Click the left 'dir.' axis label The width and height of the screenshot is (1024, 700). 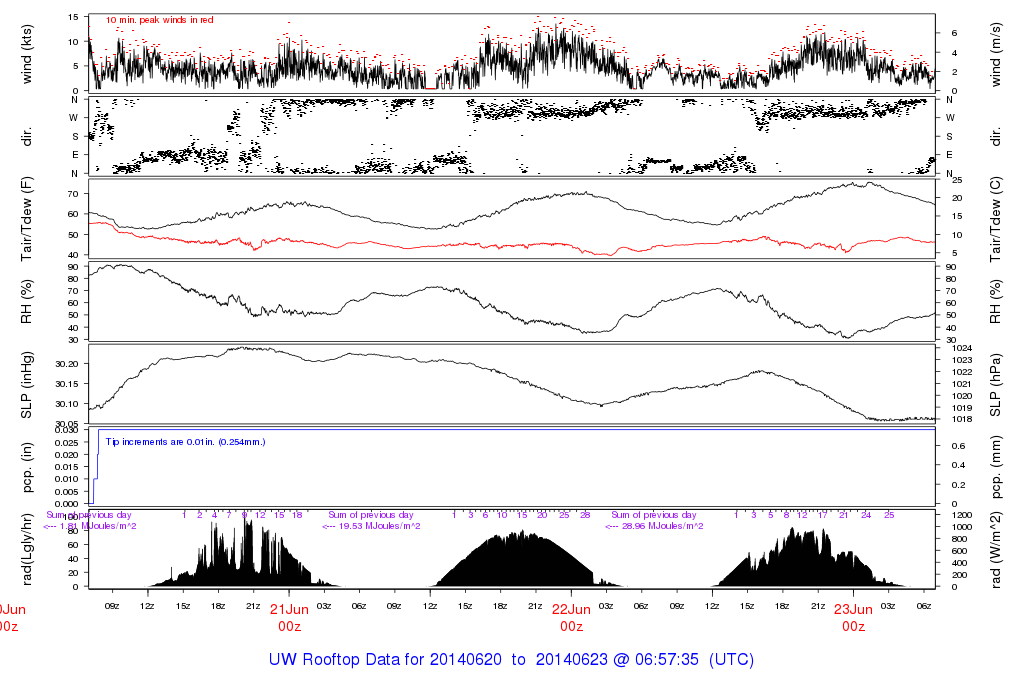coord(28,135)
